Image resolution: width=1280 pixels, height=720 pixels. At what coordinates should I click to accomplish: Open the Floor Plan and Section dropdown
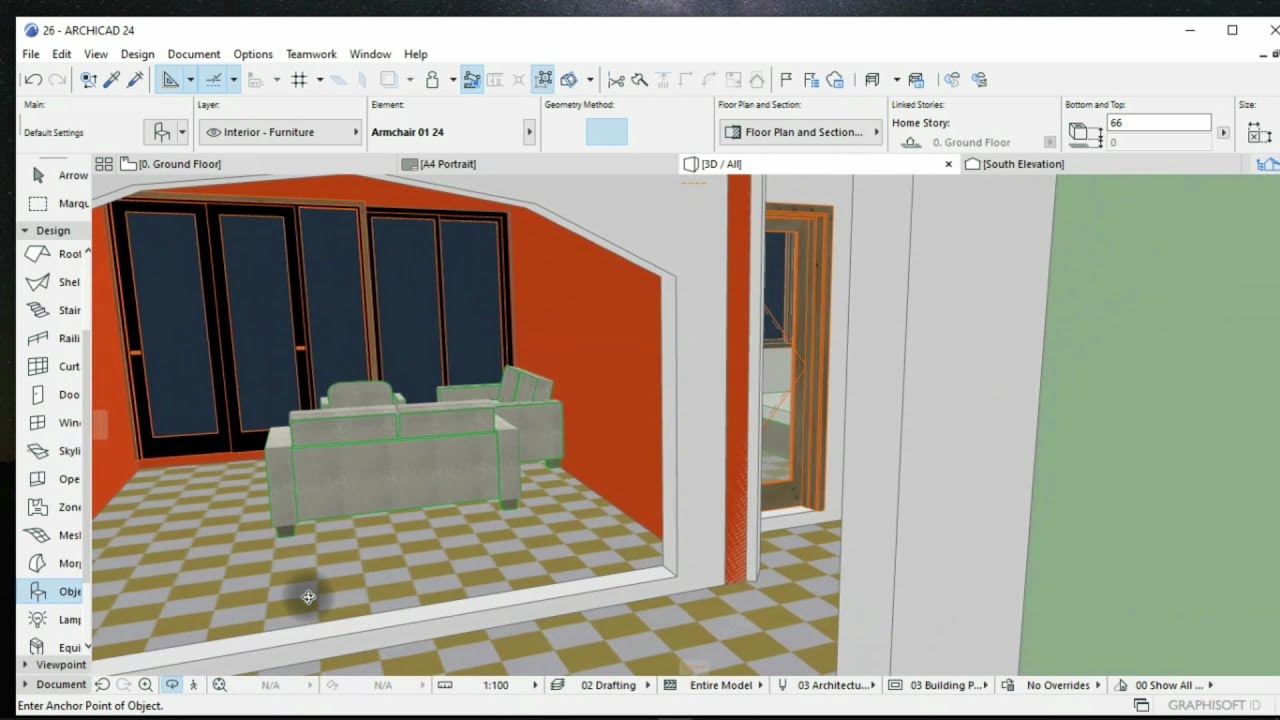(802, 132)
